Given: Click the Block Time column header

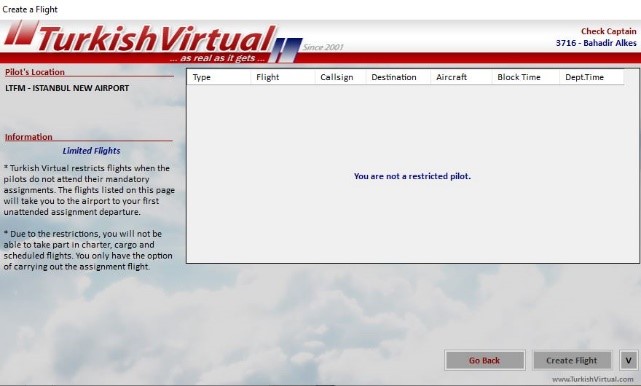Looking at the screenshot, I should click(525, 77).
